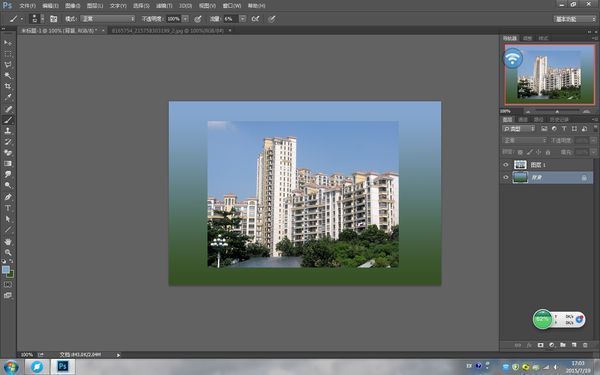
Task: Add a layer mask from Layers panel footer
Action: (540, 345)
